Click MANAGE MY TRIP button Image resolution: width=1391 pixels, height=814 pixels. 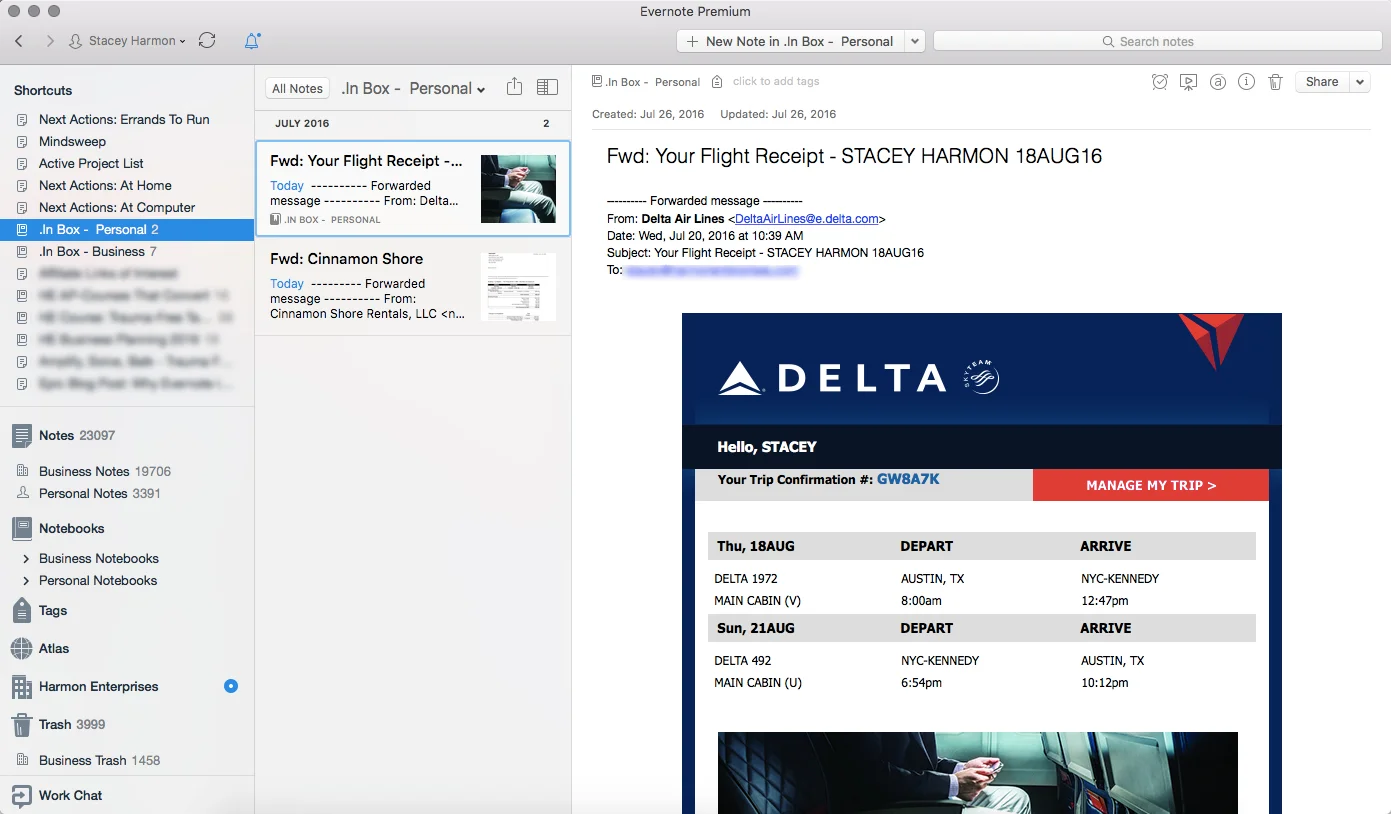(x=1151, y=485)
